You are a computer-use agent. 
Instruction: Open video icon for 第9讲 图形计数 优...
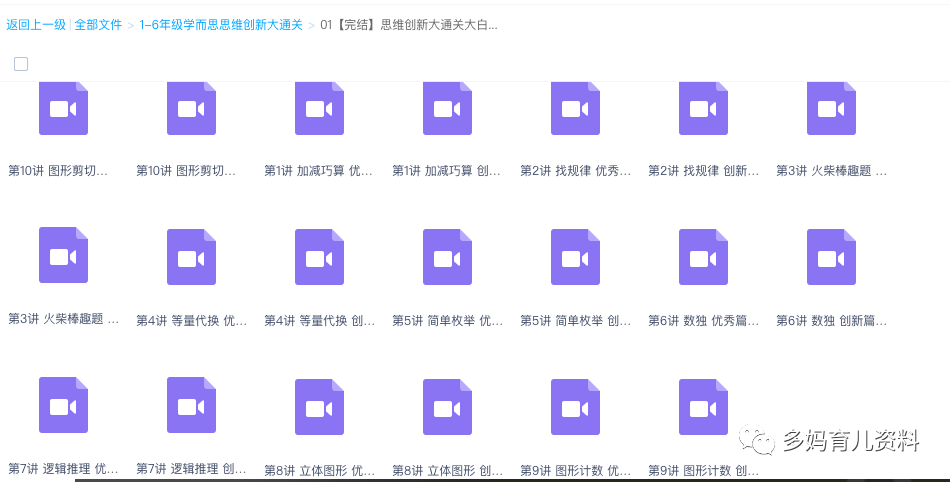click(x=575, y=407)
